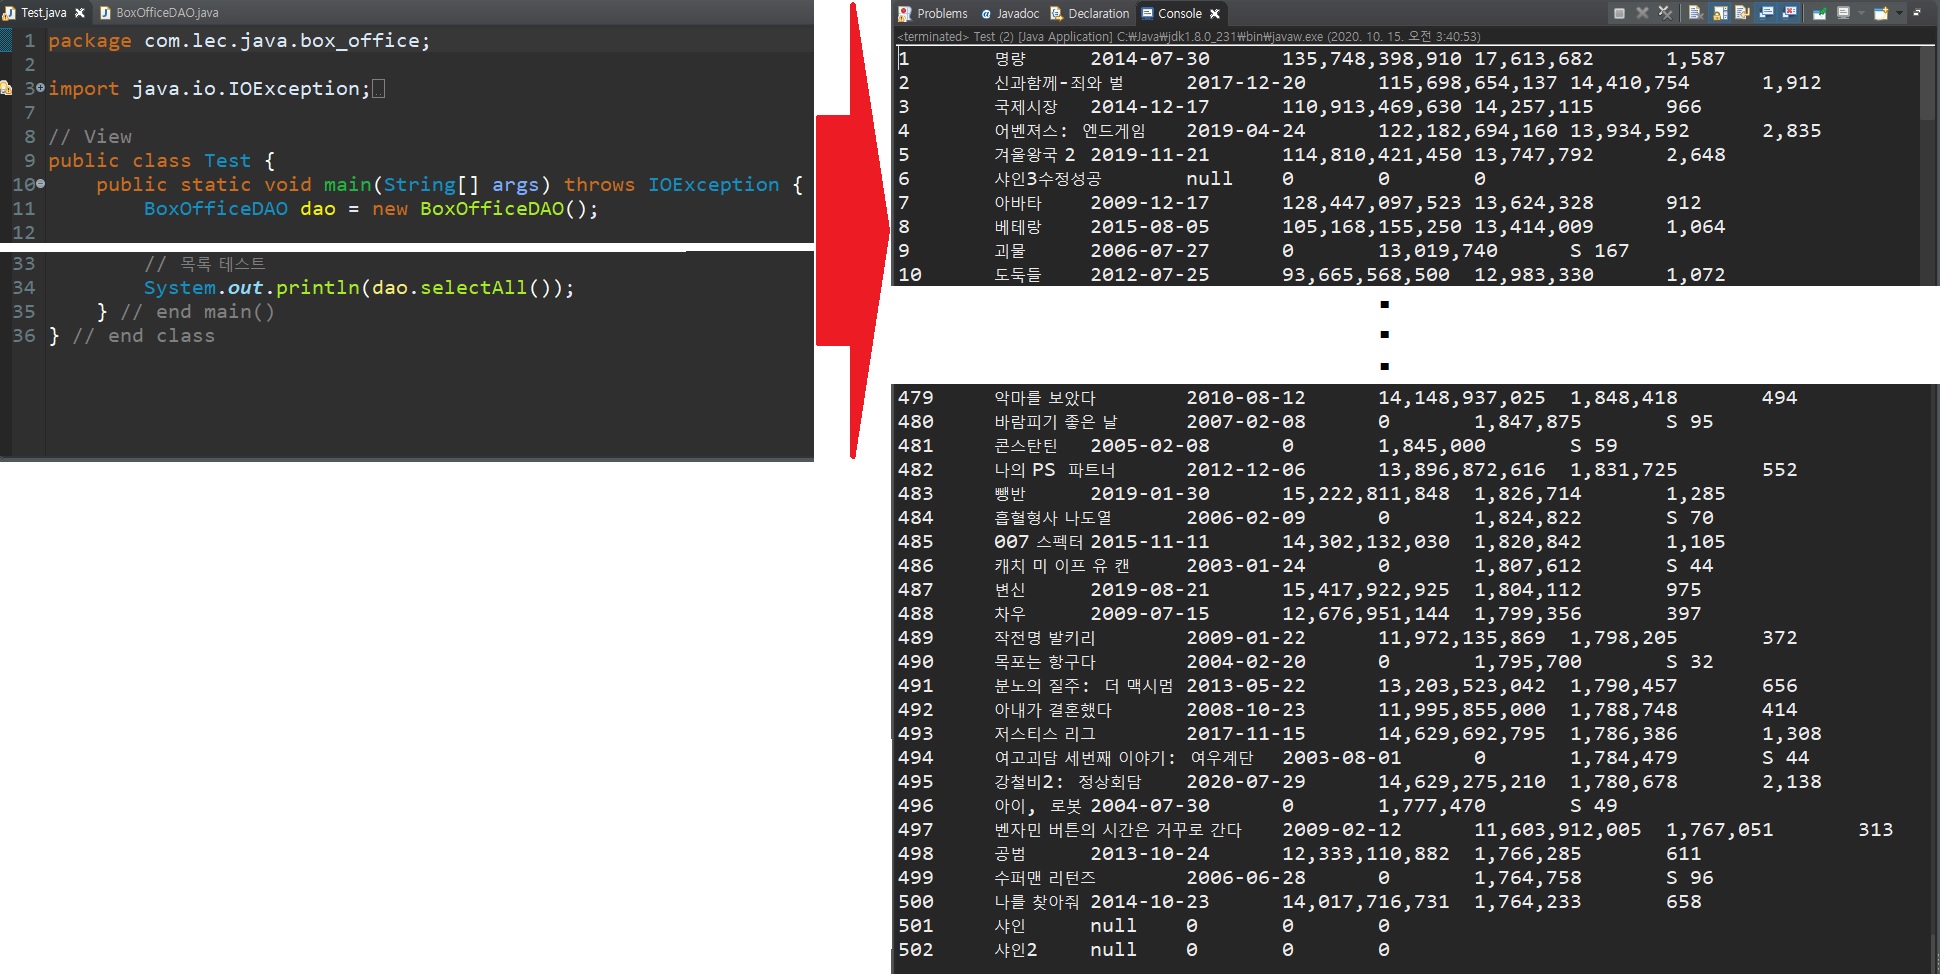Click 'null' in console row 502
This screenshot has height=974, width=1940.
click(x=1113, y=950)
